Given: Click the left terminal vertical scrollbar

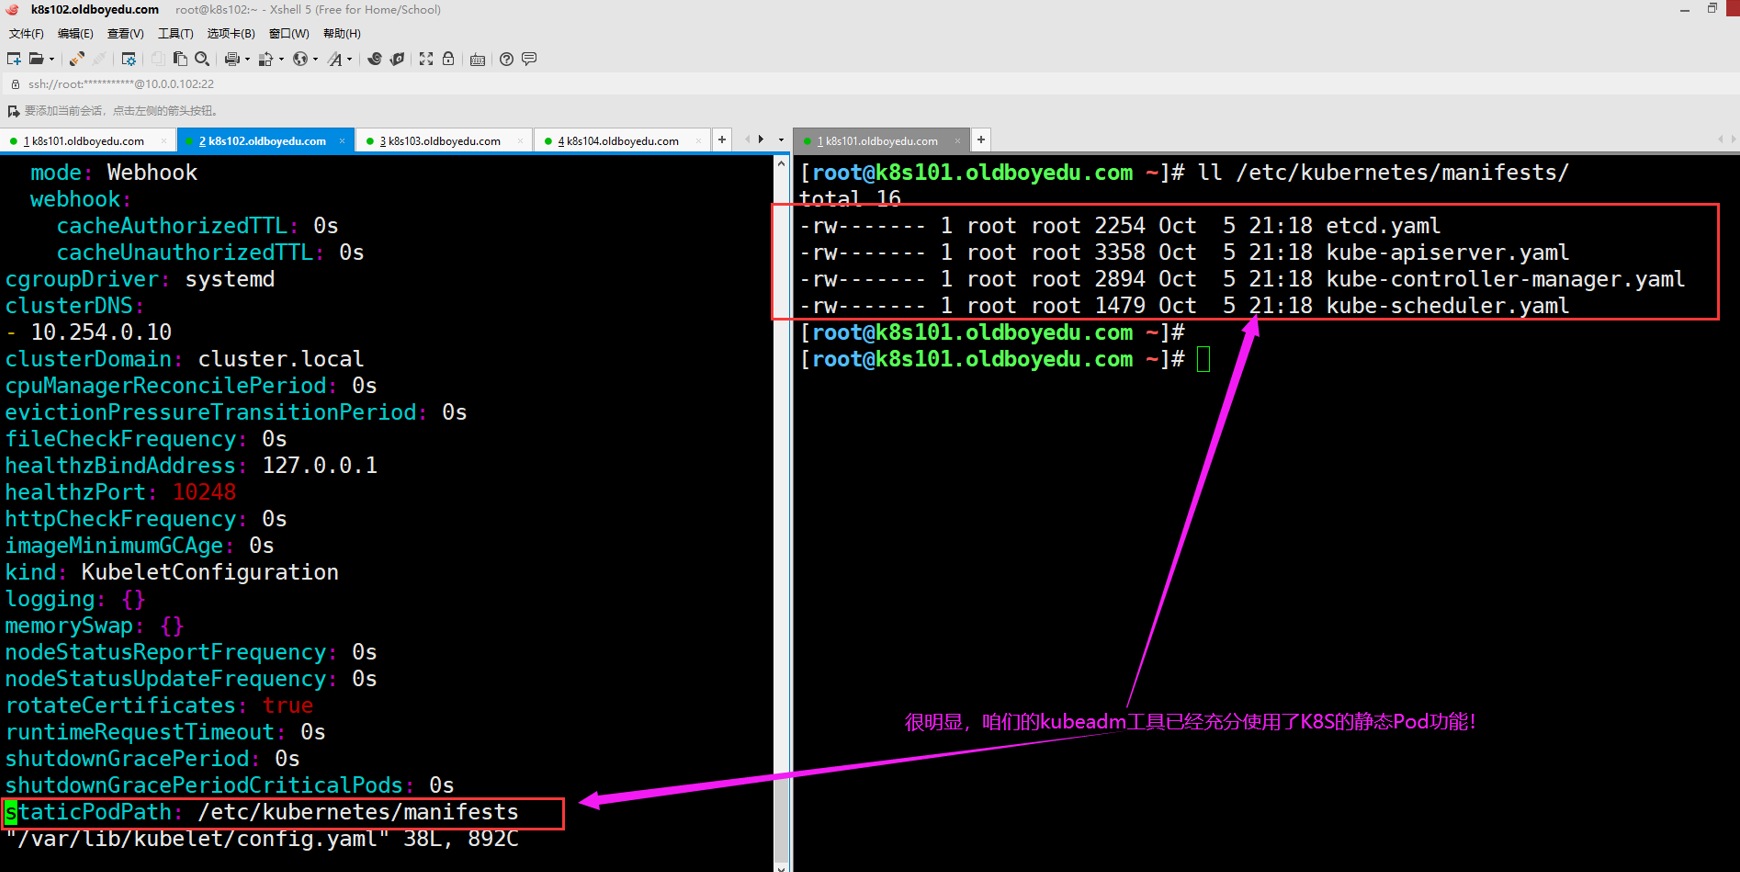Looking at the screenshot, I should point(781,500).
